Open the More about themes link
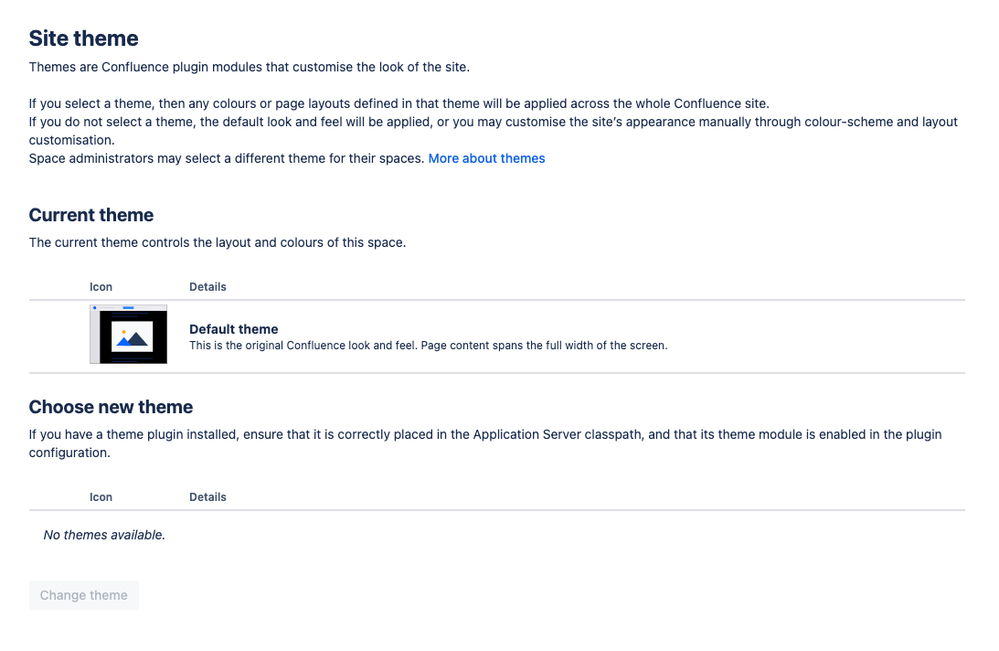This screenshot has width=999, height=651. (x=486, y=159)
